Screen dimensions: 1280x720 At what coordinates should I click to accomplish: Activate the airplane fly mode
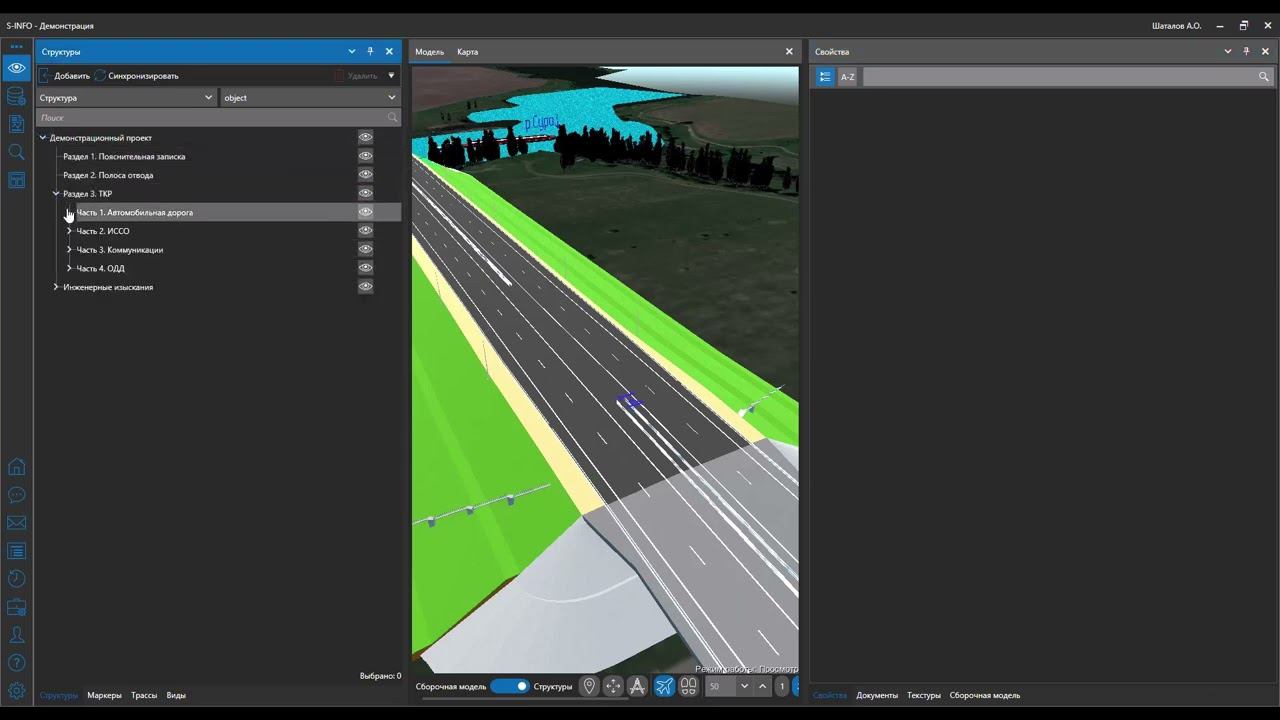pyautogui.click(x=664, y=686)
